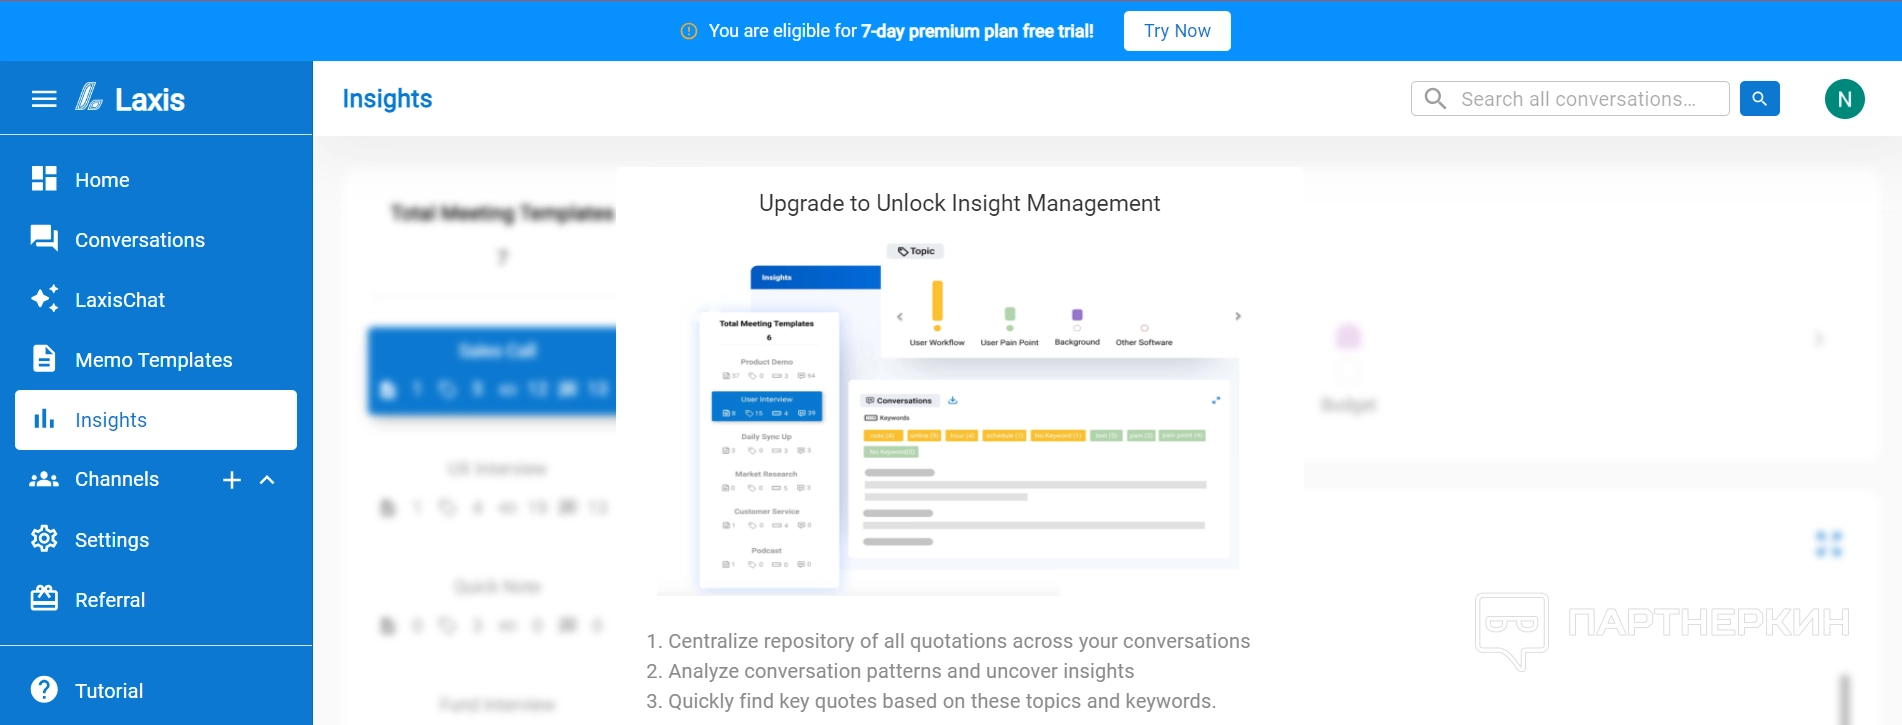Click the Channels people group icon
The height and width of the screenshot is (725, 1902).
(44, 480)
